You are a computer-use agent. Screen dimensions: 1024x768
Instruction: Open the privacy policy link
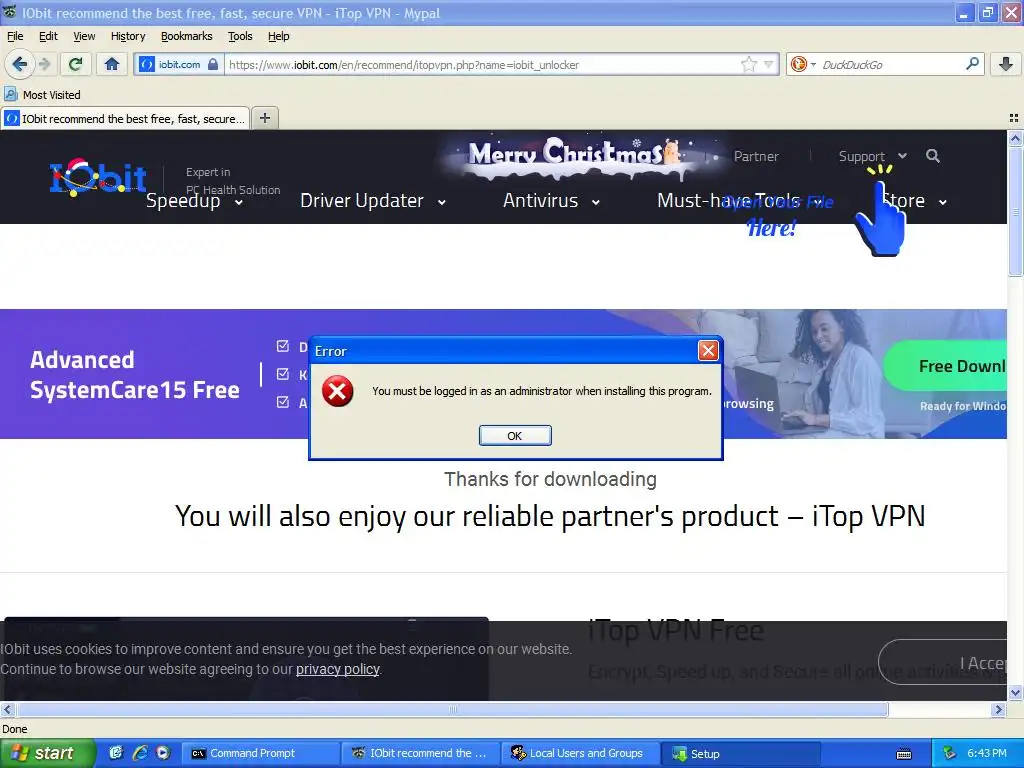point(338,669)
